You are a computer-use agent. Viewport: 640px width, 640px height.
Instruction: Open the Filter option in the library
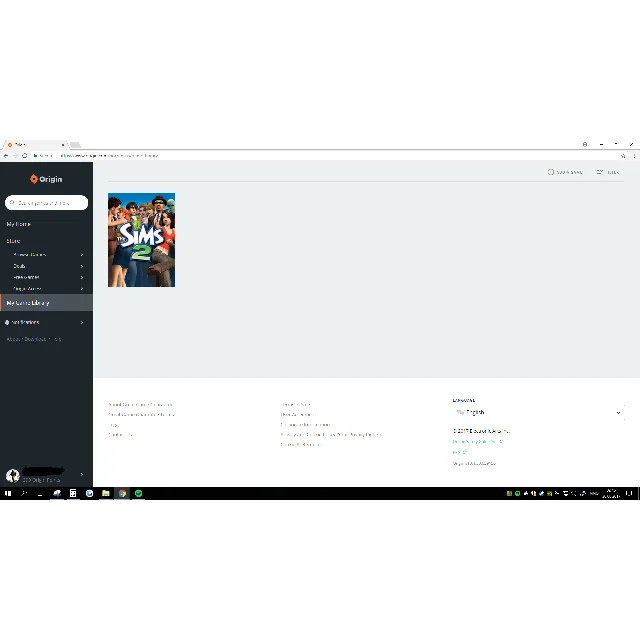pos(608,172)
